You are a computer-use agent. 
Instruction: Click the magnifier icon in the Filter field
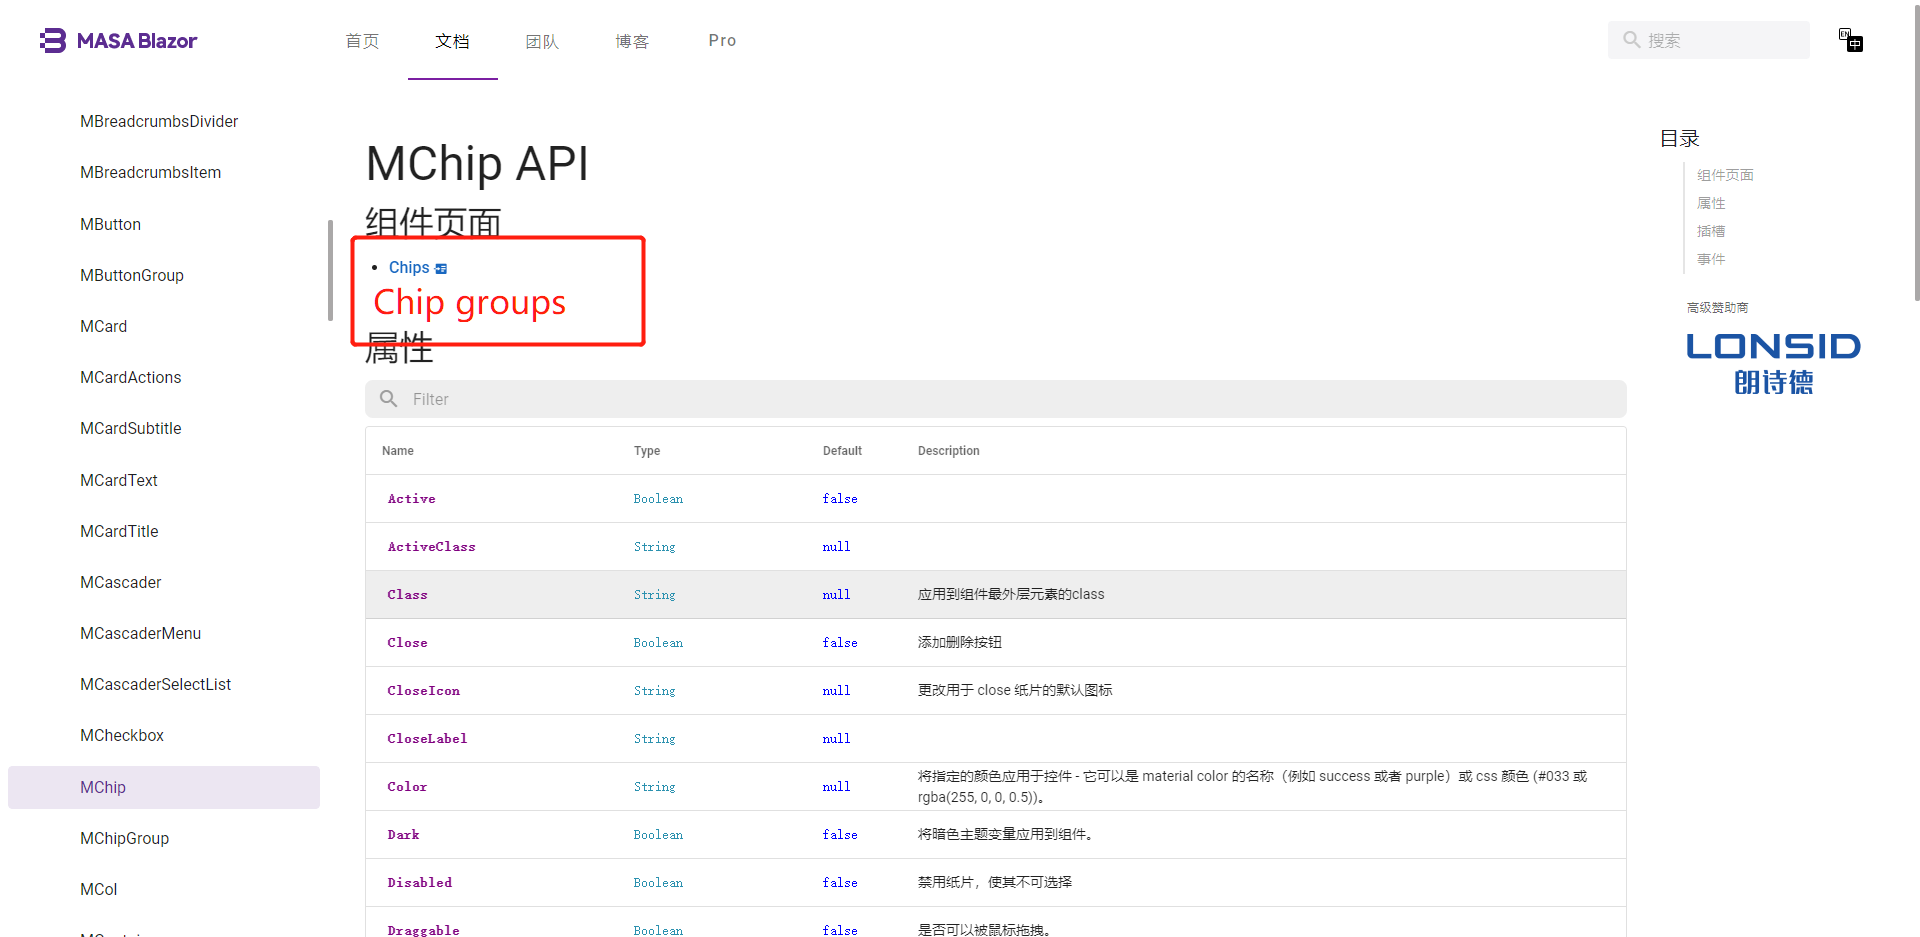pos(388,398)
